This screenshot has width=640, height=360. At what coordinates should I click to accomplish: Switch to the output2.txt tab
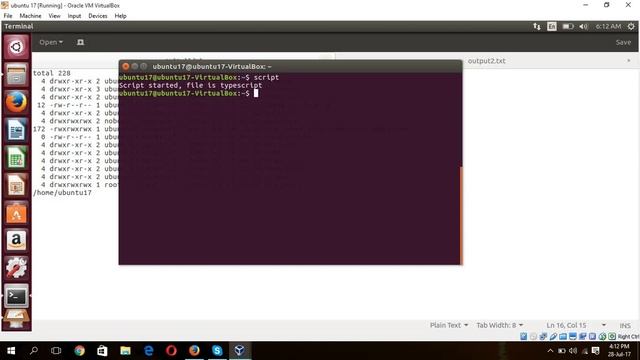[487, 61]
